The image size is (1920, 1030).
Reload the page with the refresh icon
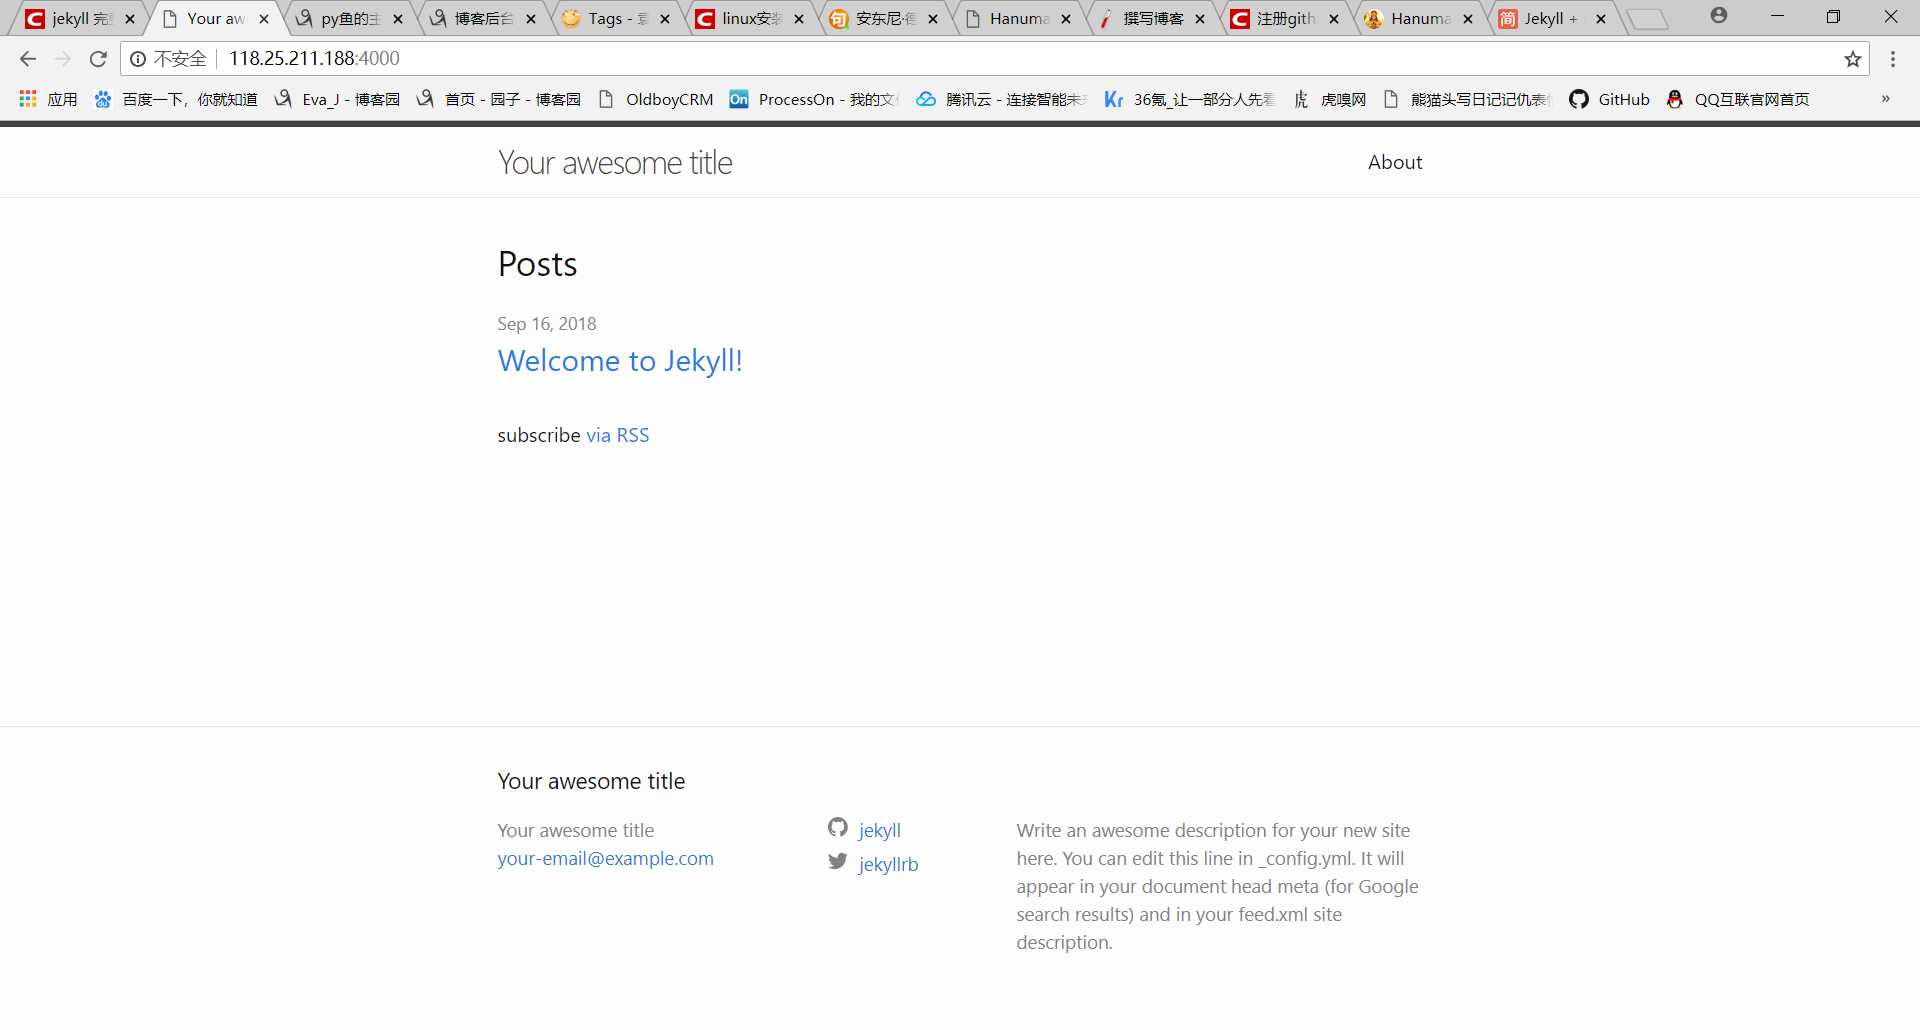point(98,59)
